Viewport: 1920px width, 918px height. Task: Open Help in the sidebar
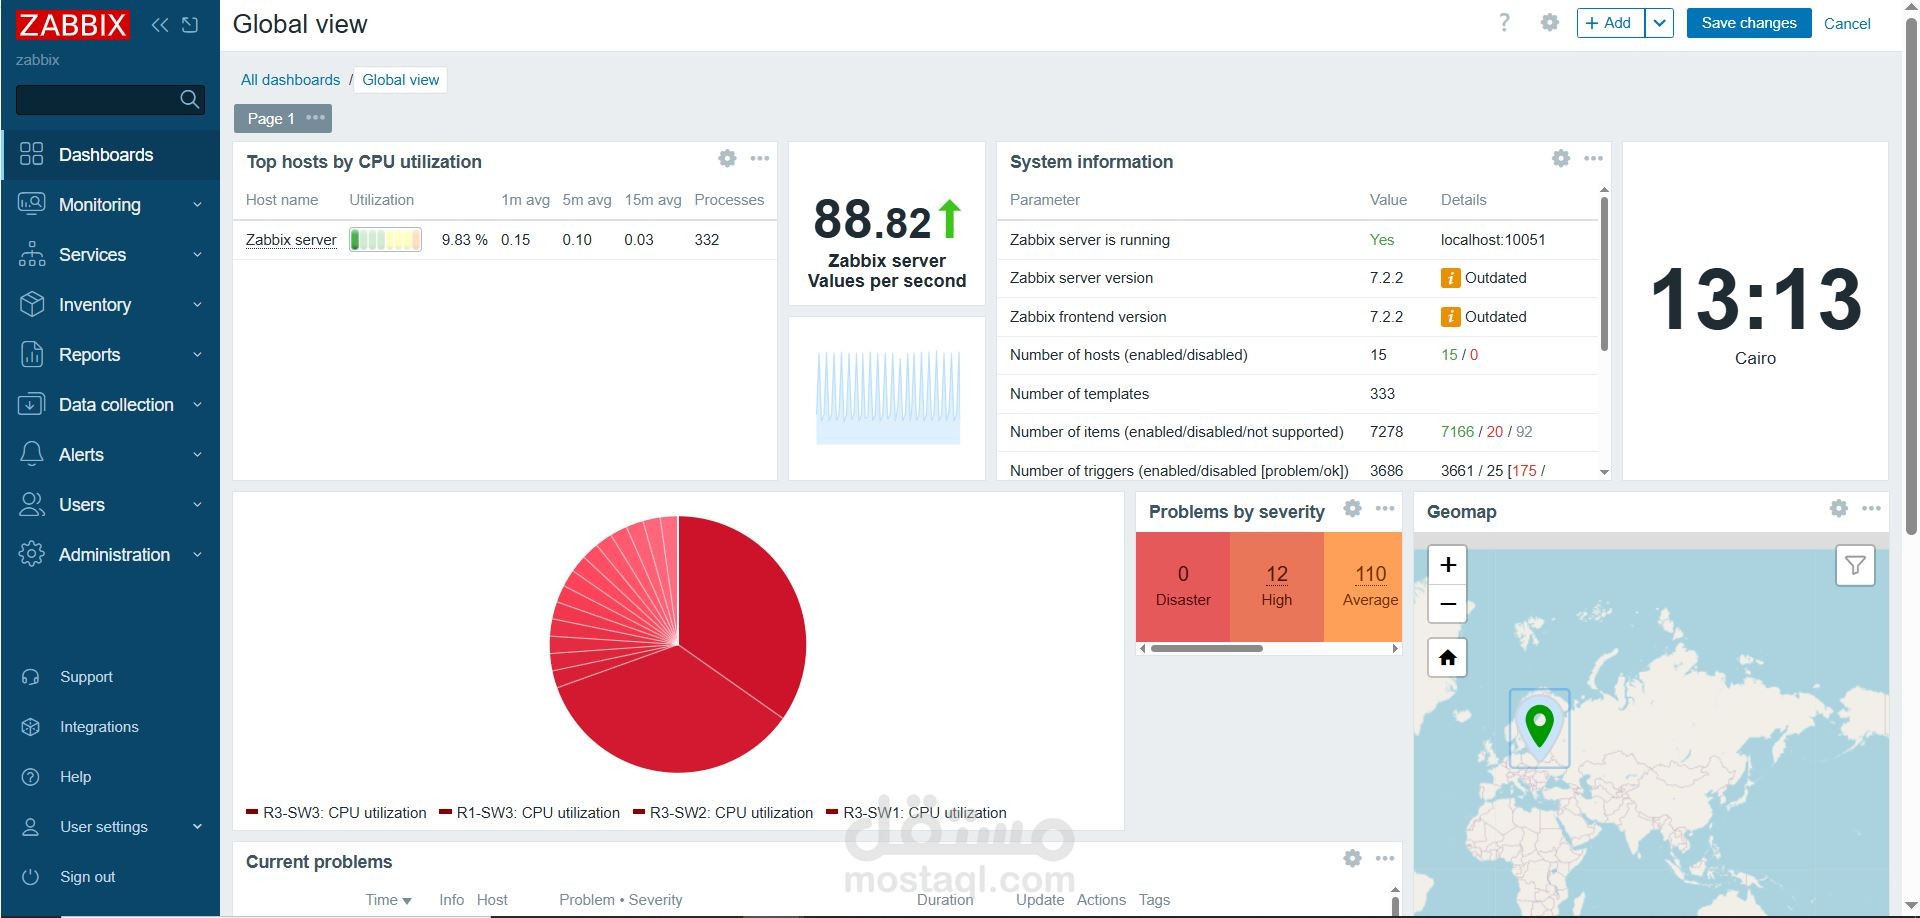click(110, 777)
